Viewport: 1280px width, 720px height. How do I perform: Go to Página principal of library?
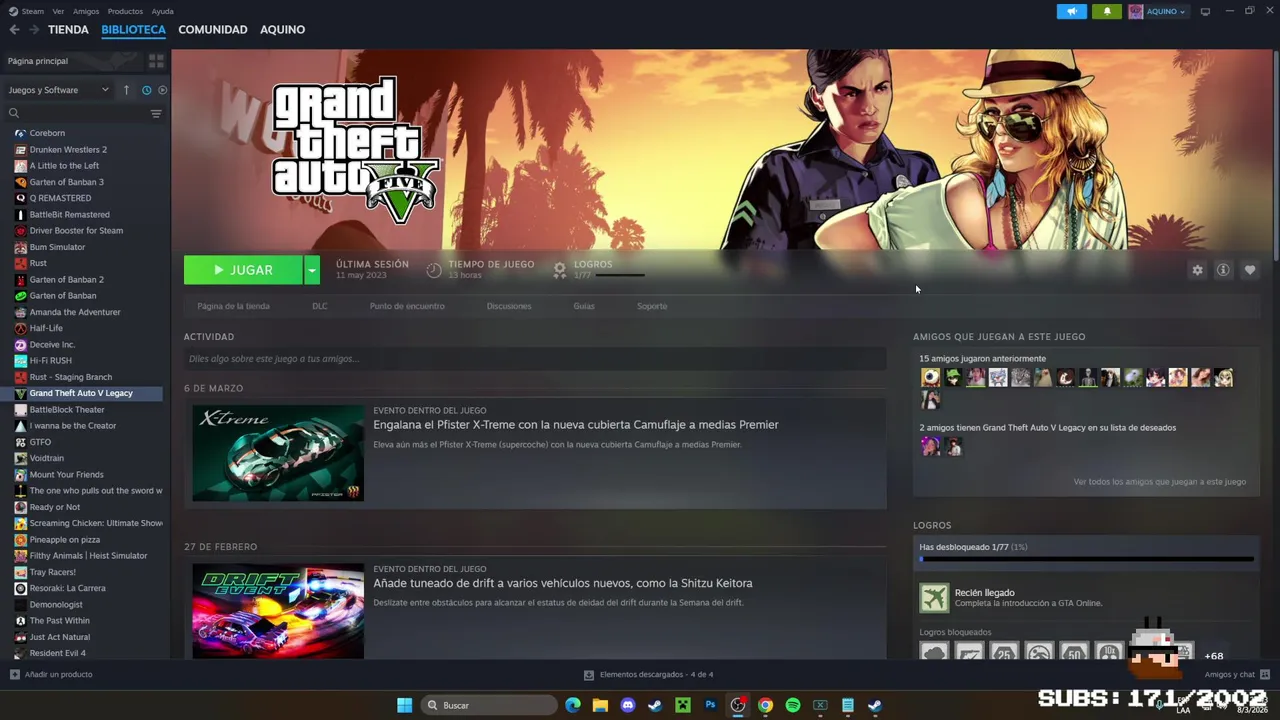click(72, 61)
